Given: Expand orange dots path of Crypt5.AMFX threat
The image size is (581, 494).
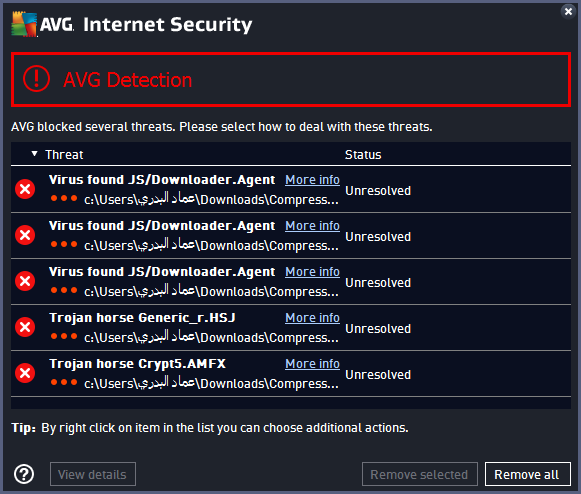Looking at the screenshot, I should tap(64, 382).
